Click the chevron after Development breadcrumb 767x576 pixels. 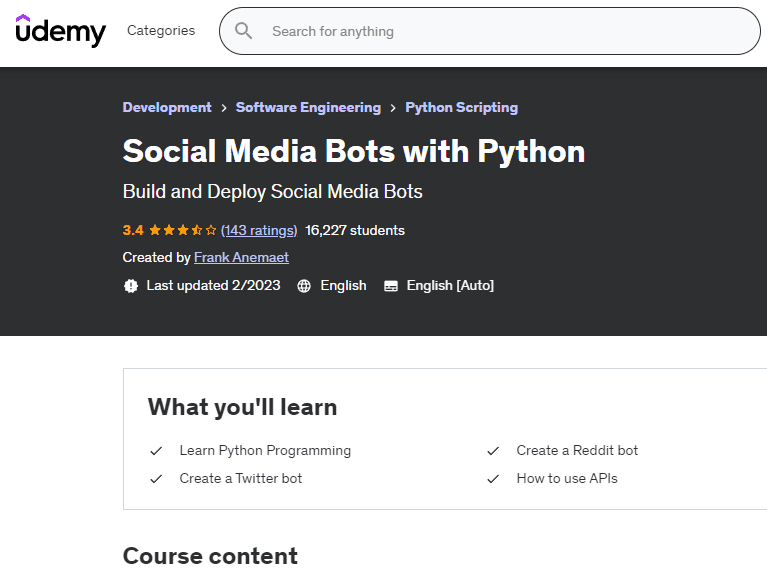pos(224,108)
